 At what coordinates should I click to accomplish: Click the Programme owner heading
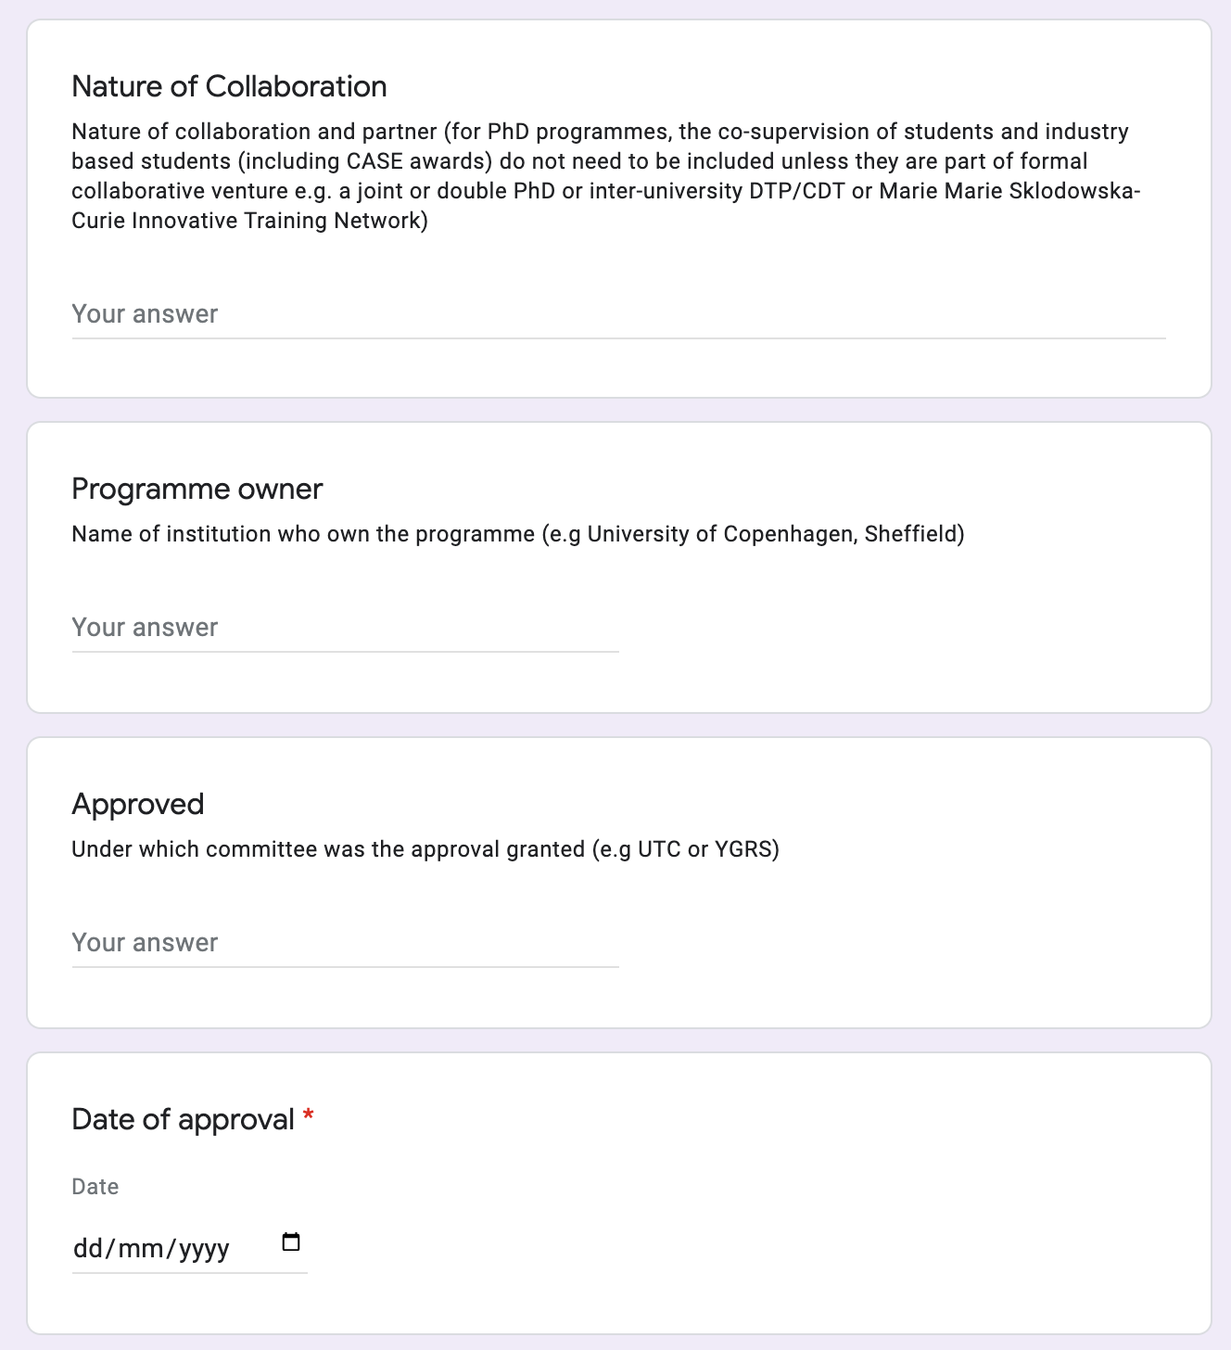point(197,489)
